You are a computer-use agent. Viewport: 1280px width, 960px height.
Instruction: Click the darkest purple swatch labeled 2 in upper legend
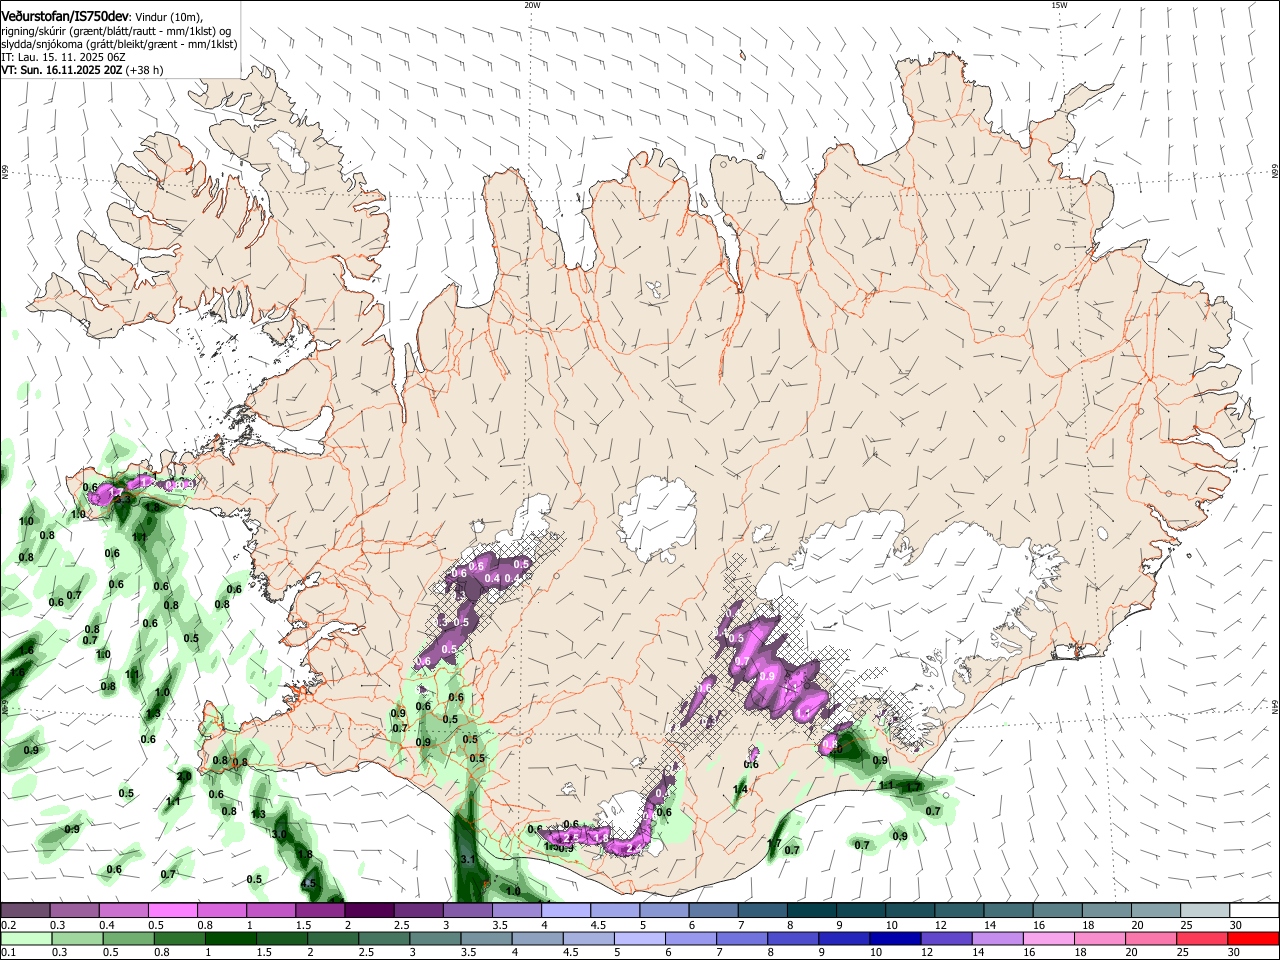click(368, 911)
